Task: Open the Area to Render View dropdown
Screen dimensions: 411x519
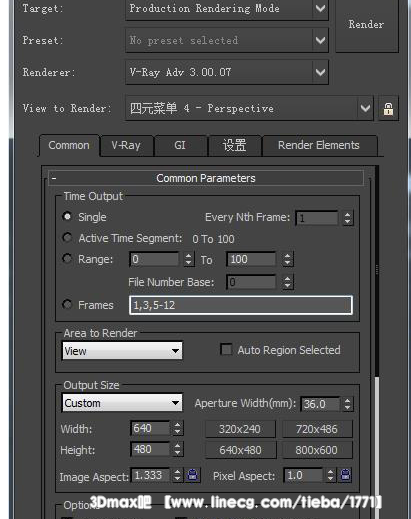Action: [122, 351]
